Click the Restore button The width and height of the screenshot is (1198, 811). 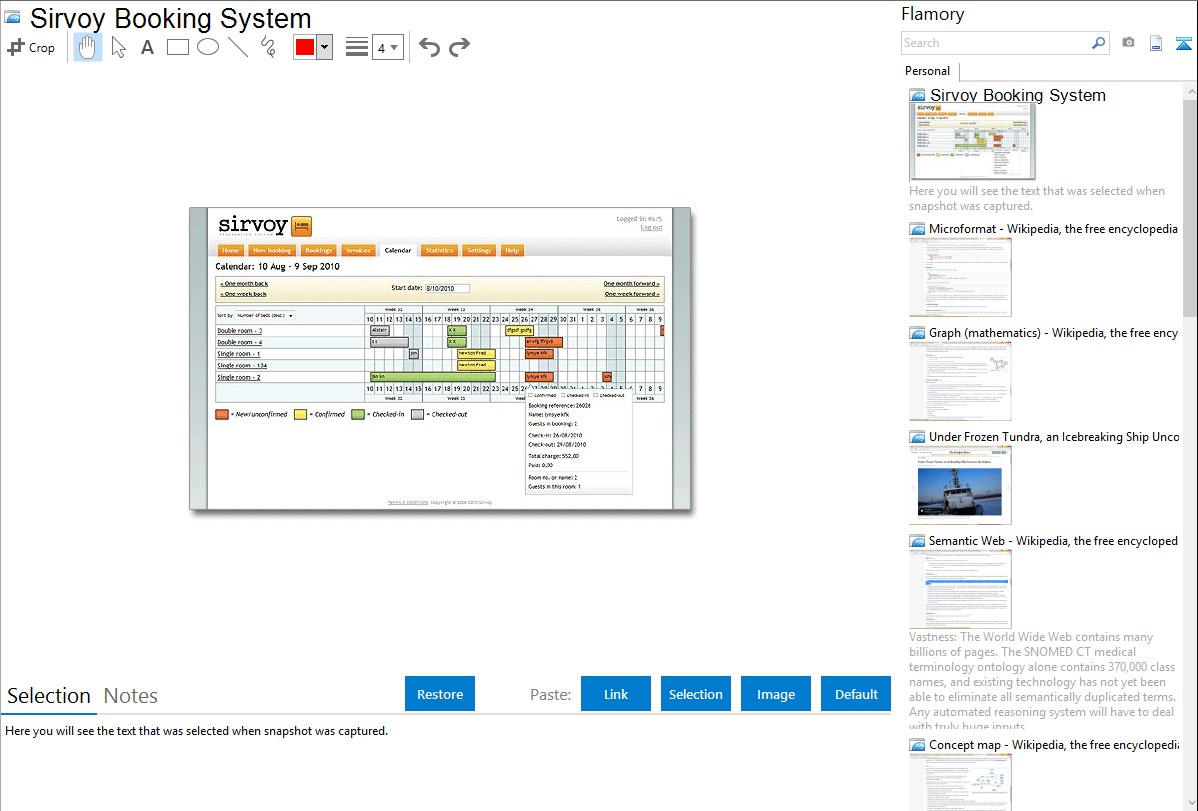[440, 694]
